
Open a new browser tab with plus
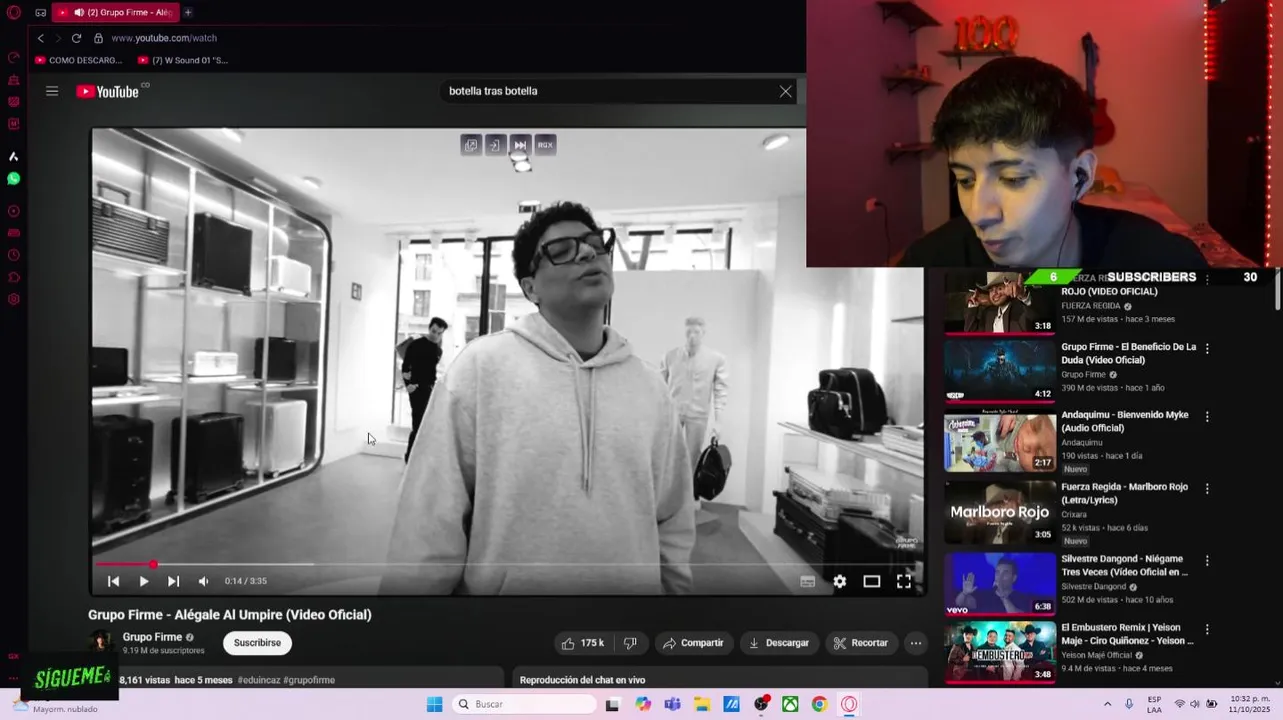point(187,12)
